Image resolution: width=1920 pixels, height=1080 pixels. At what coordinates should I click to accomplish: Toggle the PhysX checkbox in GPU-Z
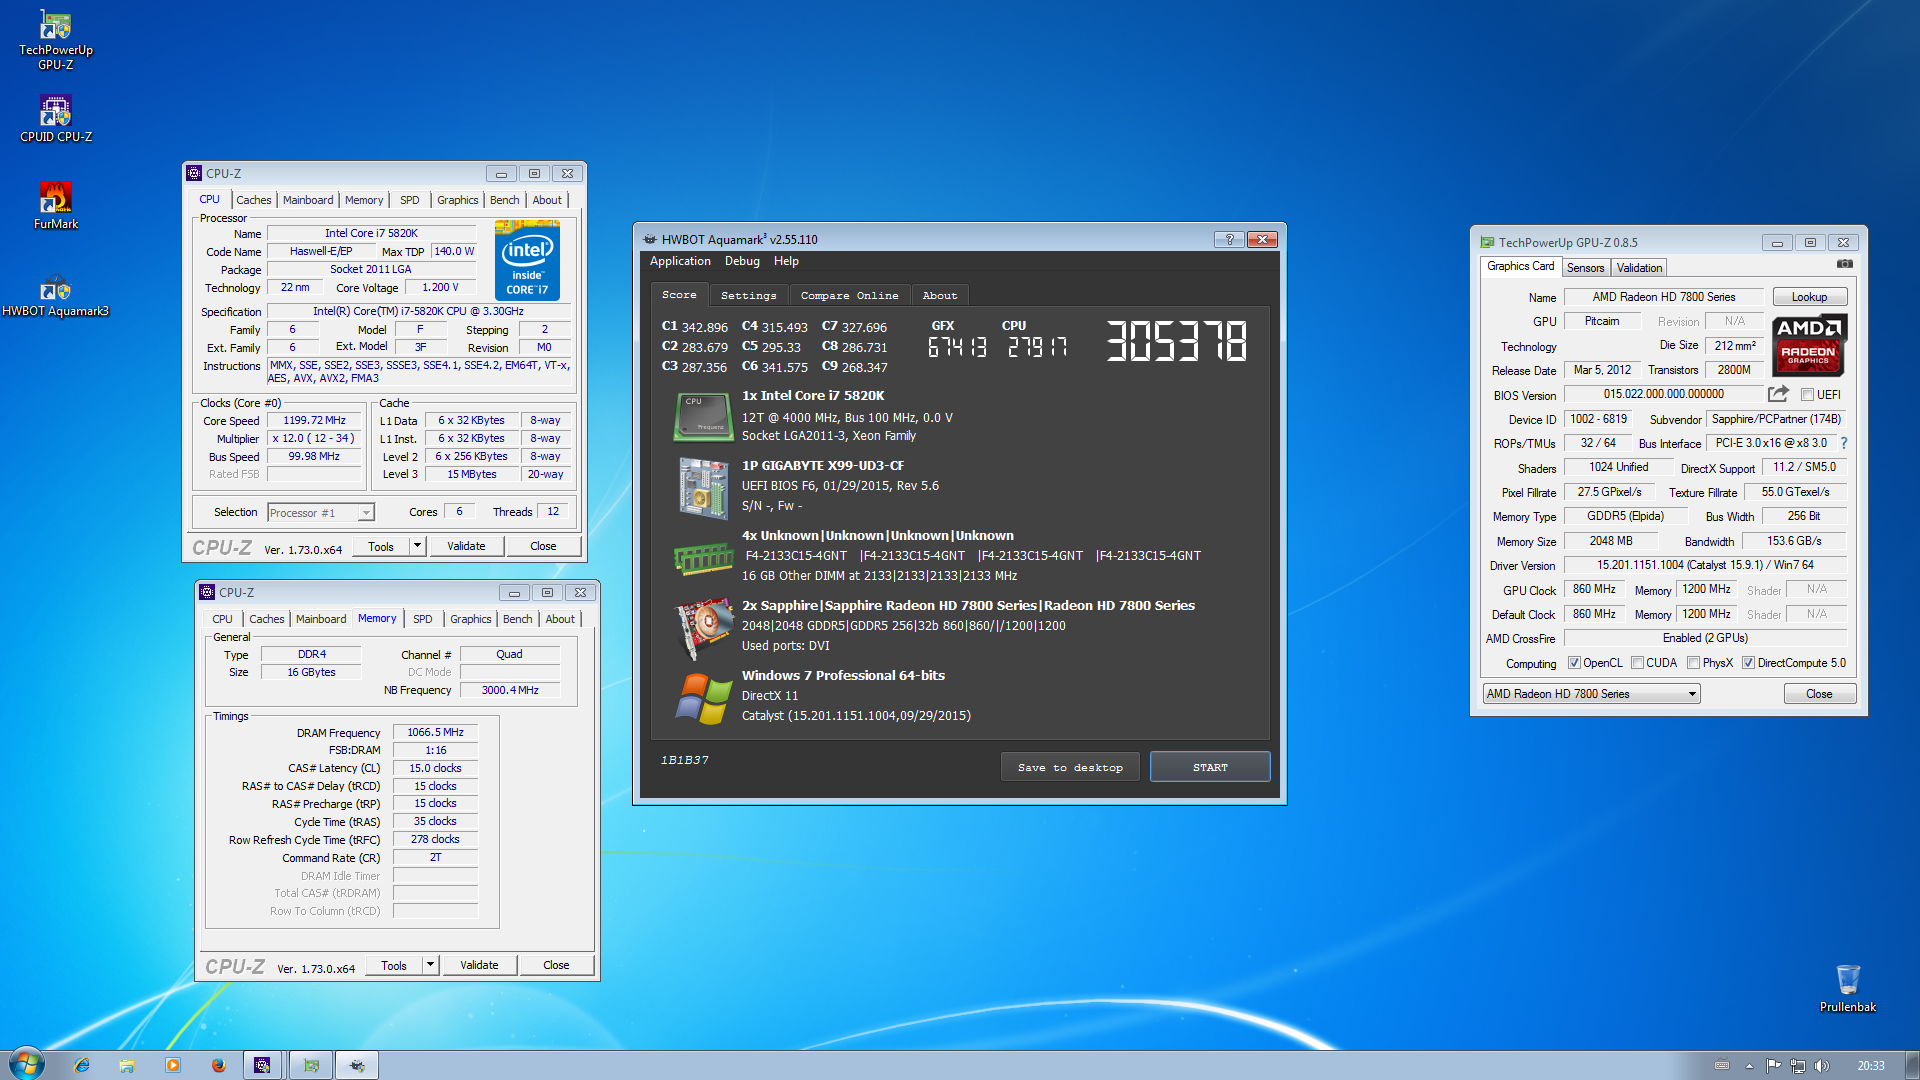(1693, 663)
